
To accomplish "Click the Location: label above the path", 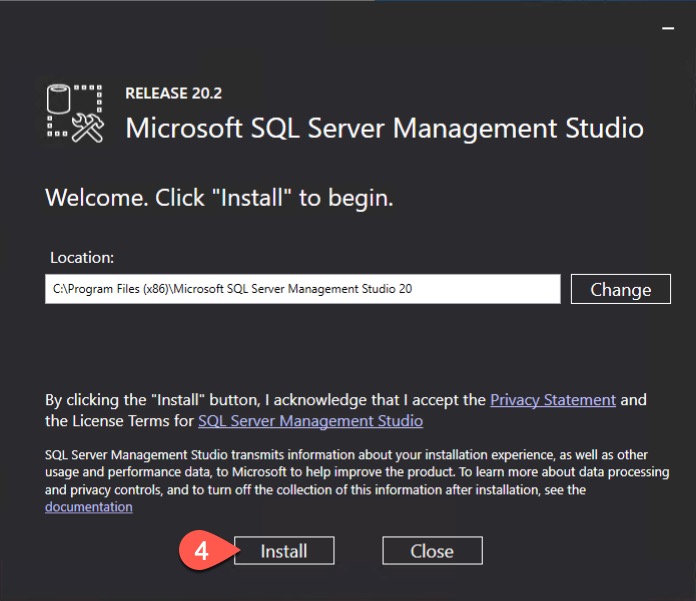I will (x=82, y=257).
